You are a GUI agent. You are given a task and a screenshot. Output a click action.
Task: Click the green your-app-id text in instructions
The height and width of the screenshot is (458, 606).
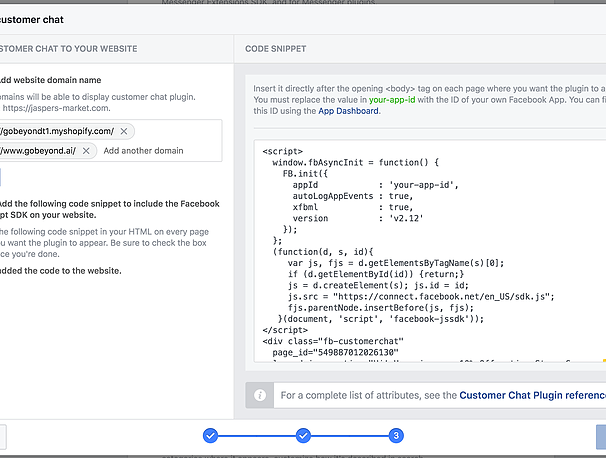pos(392,100)
